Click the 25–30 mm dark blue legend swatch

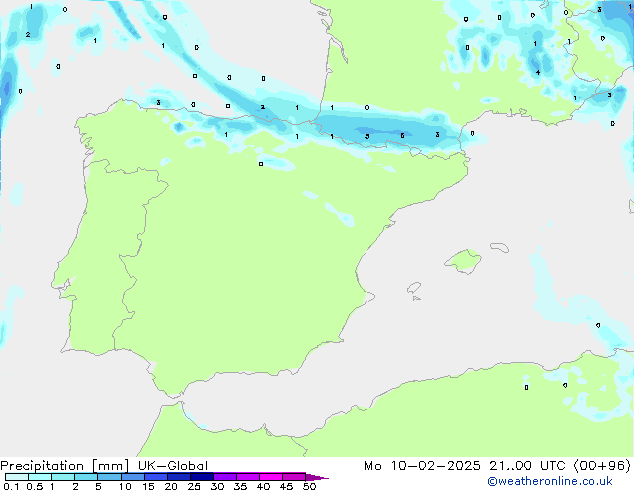[201, 477]
